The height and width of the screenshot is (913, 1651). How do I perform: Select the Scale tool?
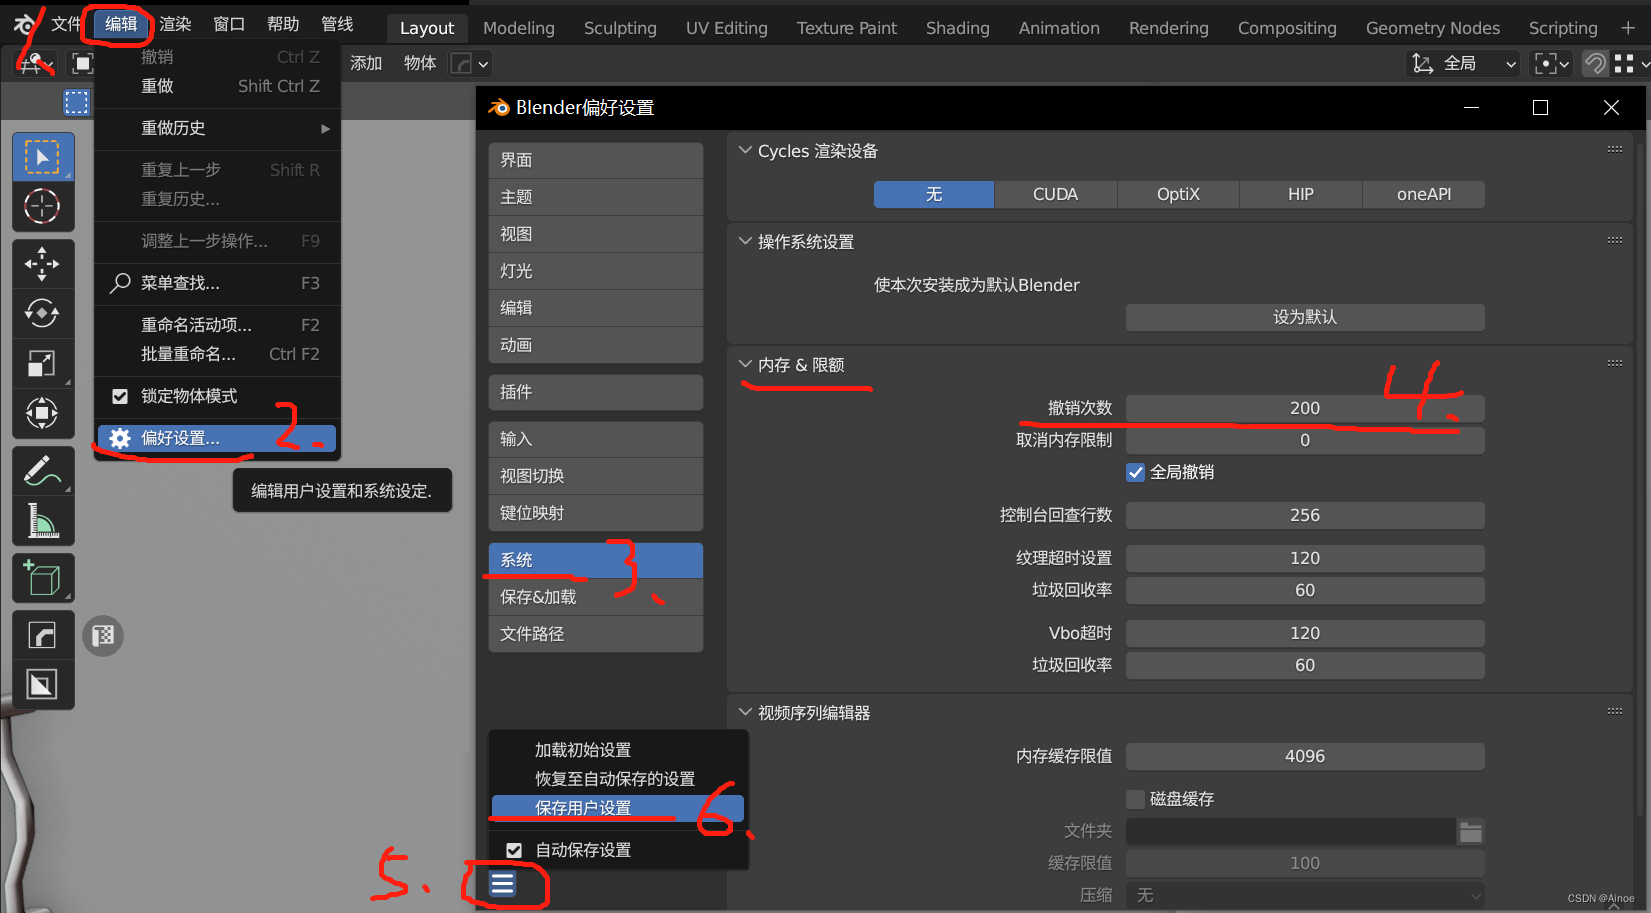[42, 364]
